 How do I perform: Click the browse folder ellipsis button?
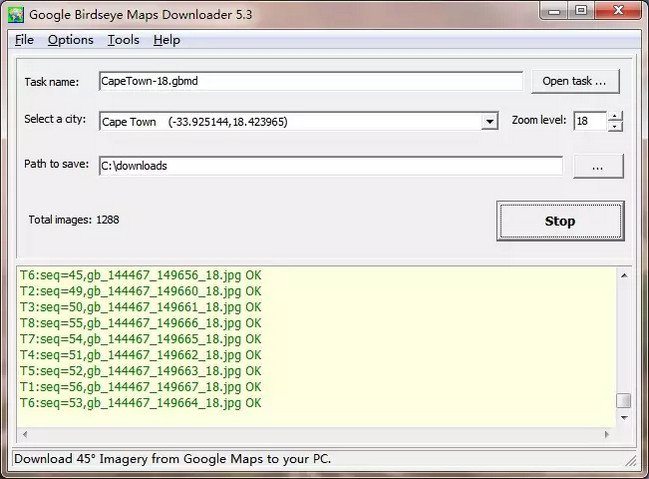click(x=598, y=166)
